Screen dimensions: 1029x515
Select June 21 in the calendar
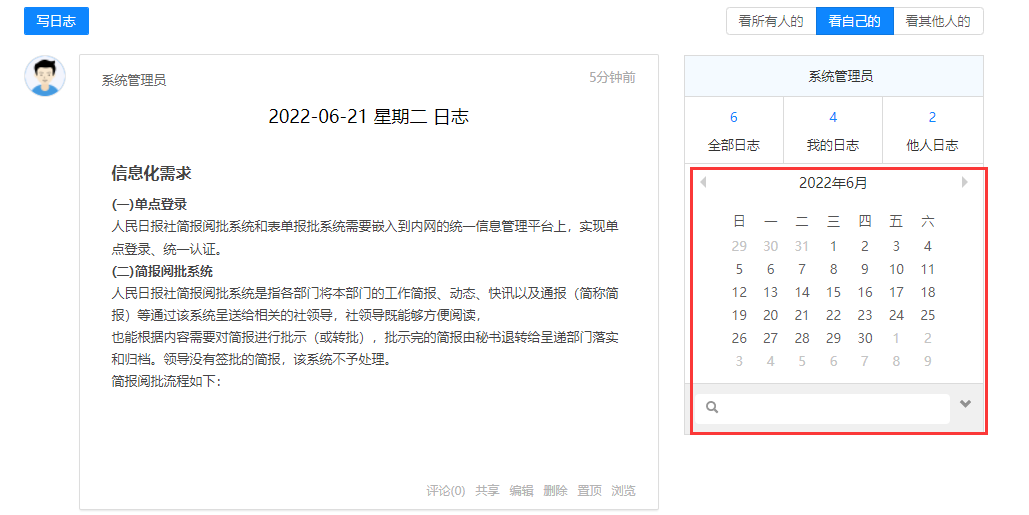[x=802, y=315]
